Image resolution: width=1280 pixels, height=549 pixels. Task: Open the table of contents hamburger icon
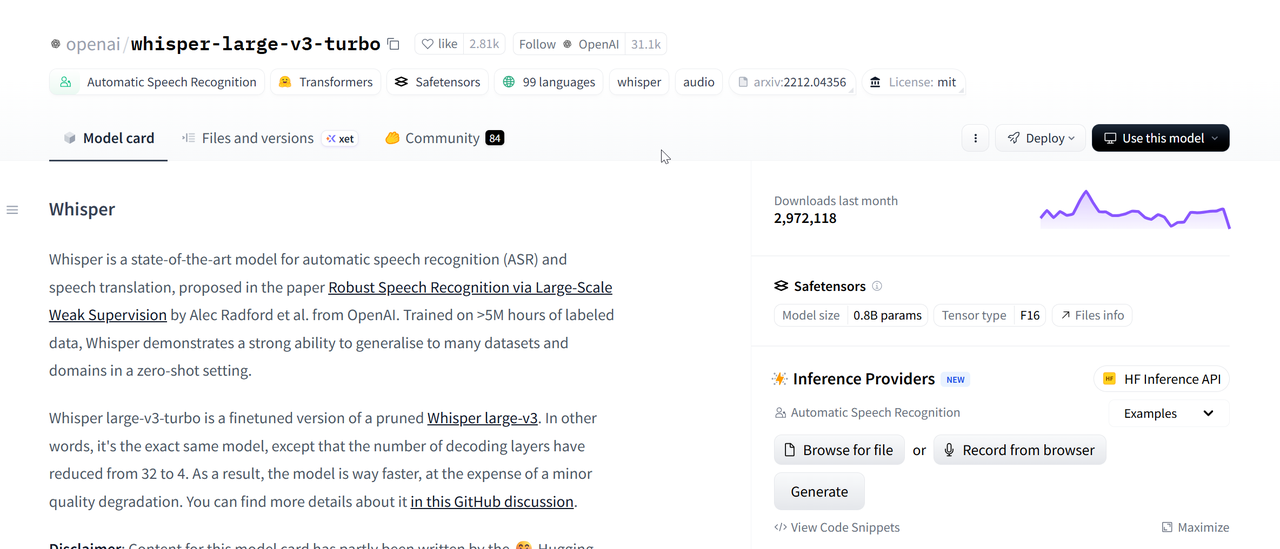tap(12, 210)
